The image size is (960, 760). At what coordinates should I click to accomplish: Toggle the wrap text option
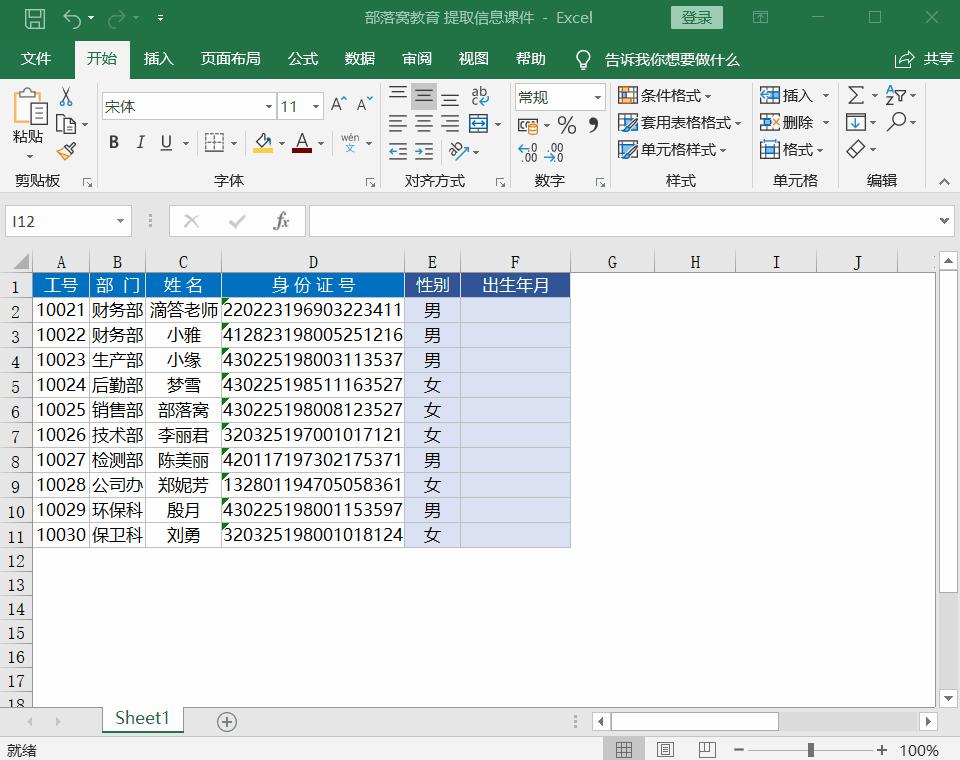[x=480, y=95]
